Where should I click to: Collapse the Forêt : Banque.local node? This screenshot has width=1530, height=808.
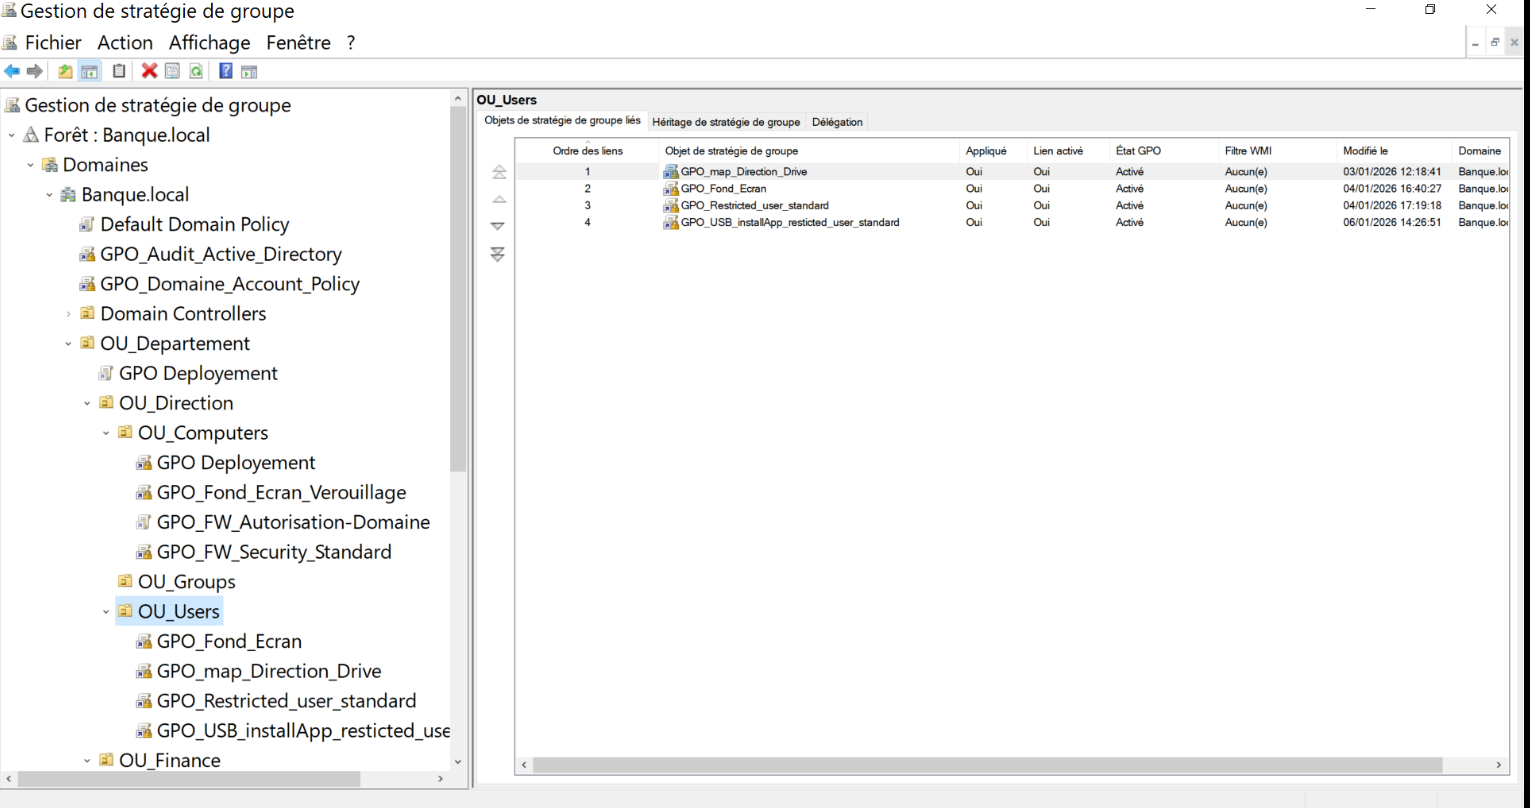tap(12, 135)
